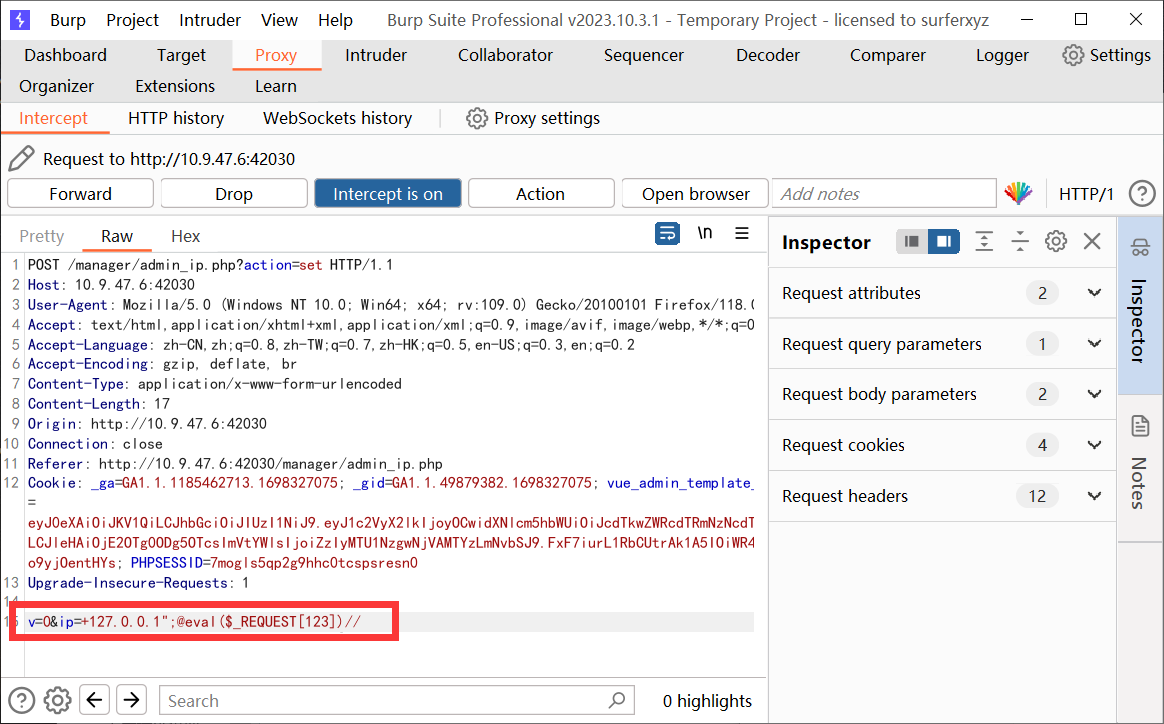Toggle the word wrap icon in the editor
Viewport: 1164px width, 724px height.
tap(667, 233)
